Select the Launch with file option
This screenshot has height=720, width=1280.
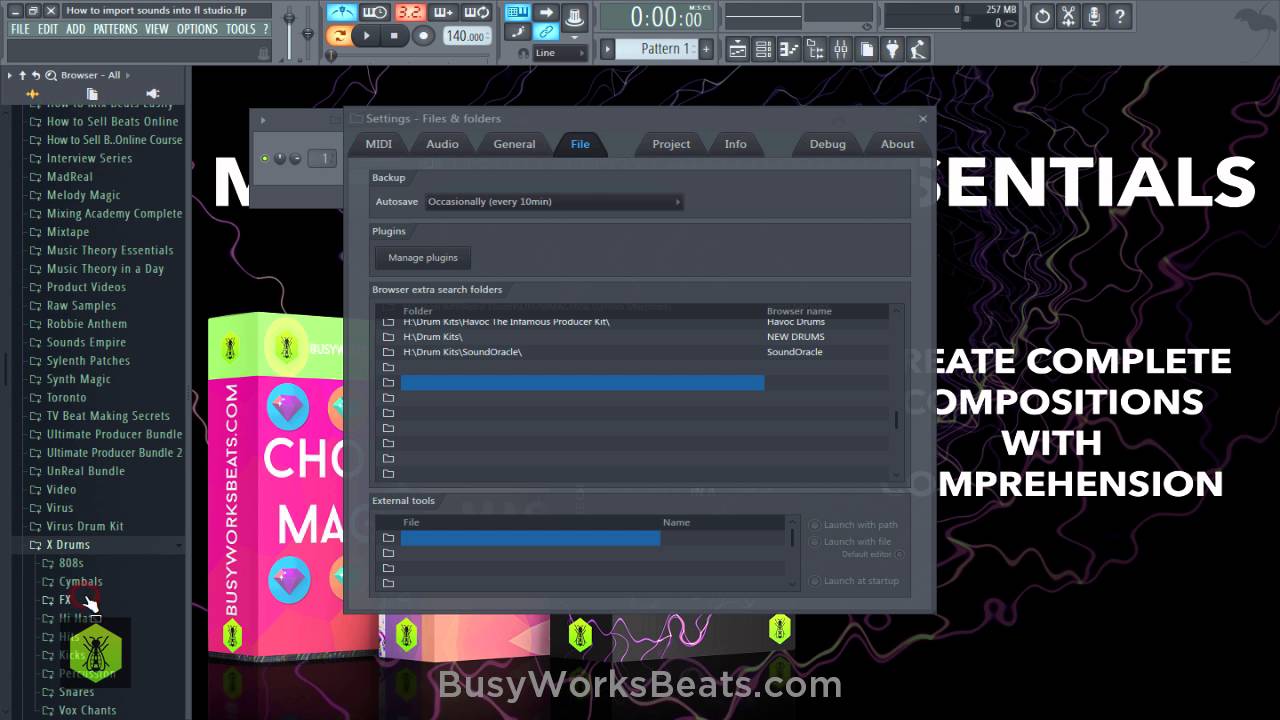pos(851,542)
